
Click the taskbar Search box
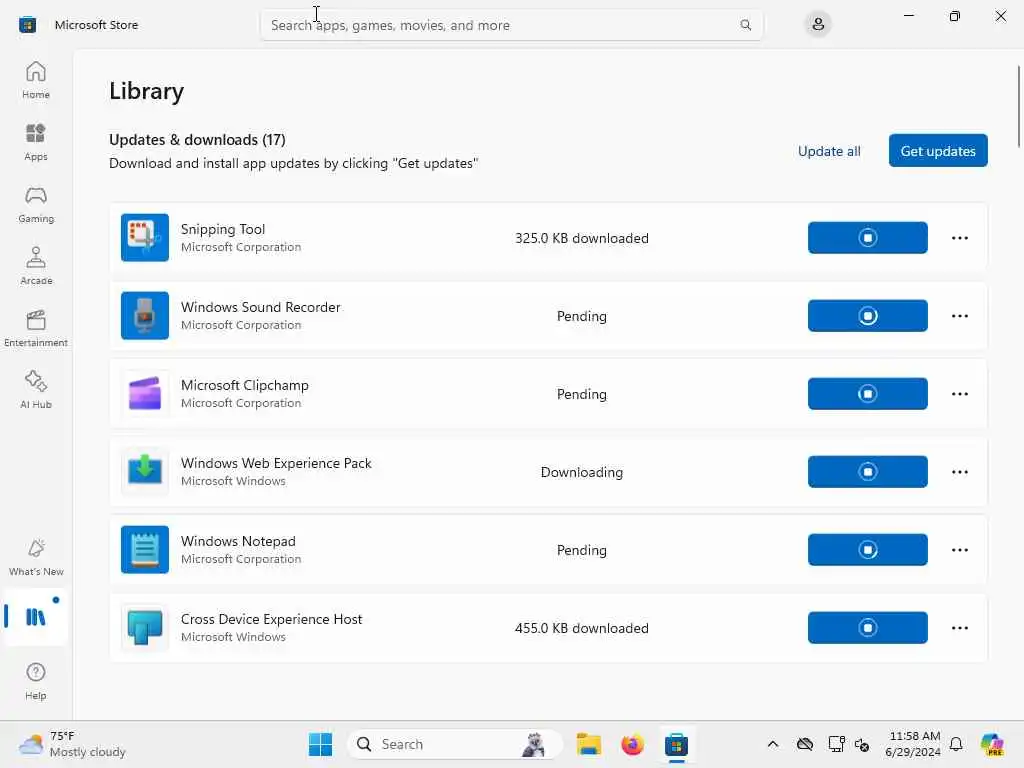click(455, 744)
